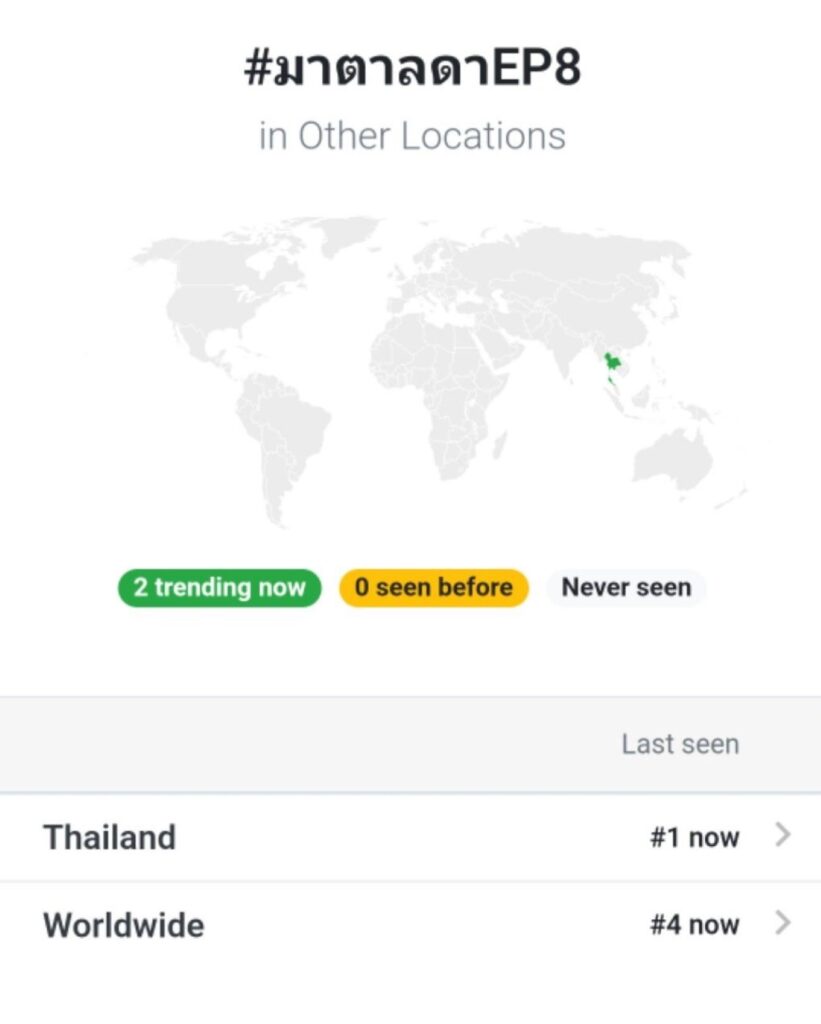Click the '#1 now' rank for Thailand
The height and width of the screenshot is (1024, 821).
pyautogui.click(x=694, y=837)
